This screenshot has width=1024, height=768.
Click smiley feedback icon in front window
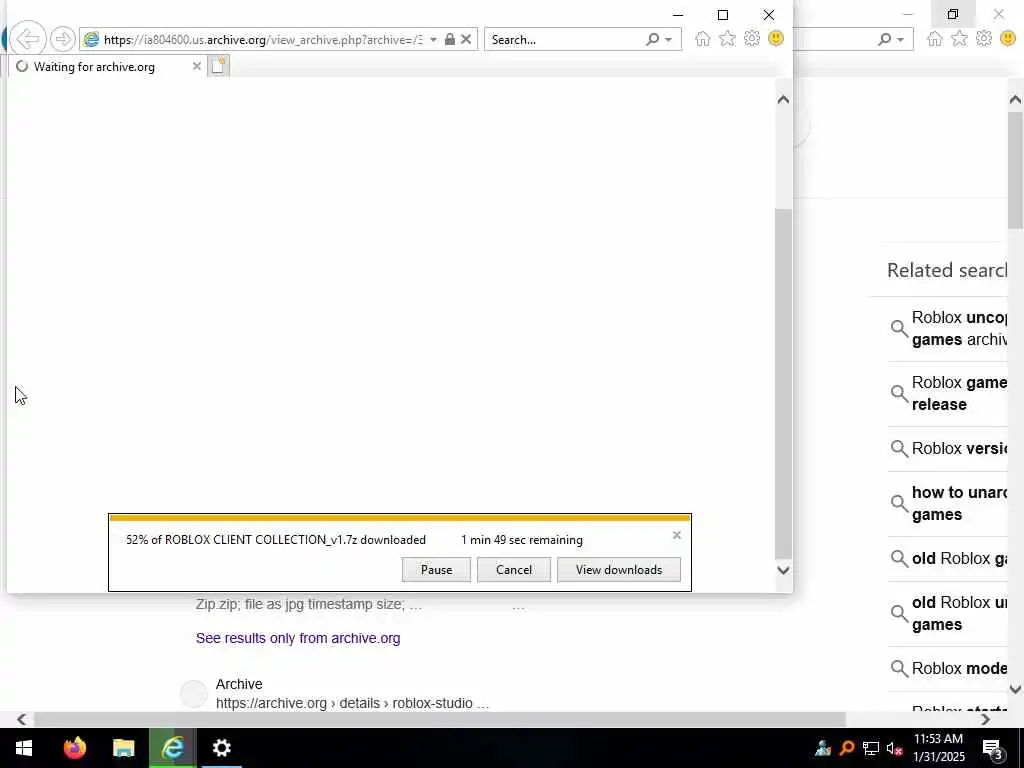(x=776, y=38)
